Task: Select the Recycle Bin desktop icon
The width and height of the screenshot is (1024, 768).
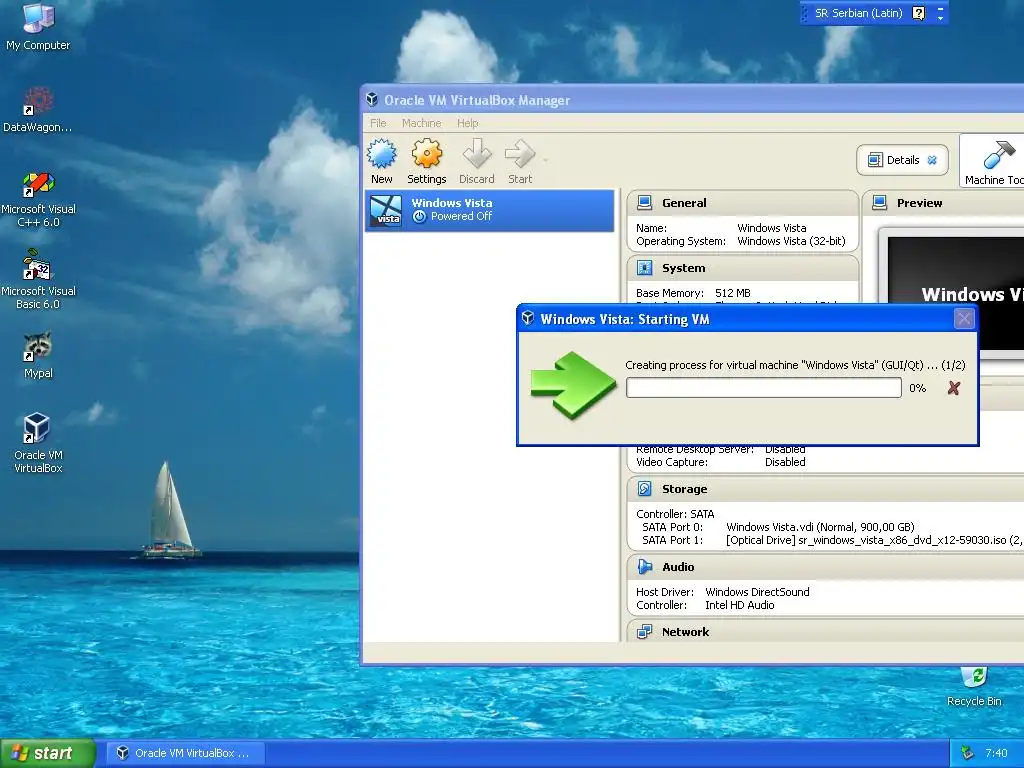Action: pos(974,686)
